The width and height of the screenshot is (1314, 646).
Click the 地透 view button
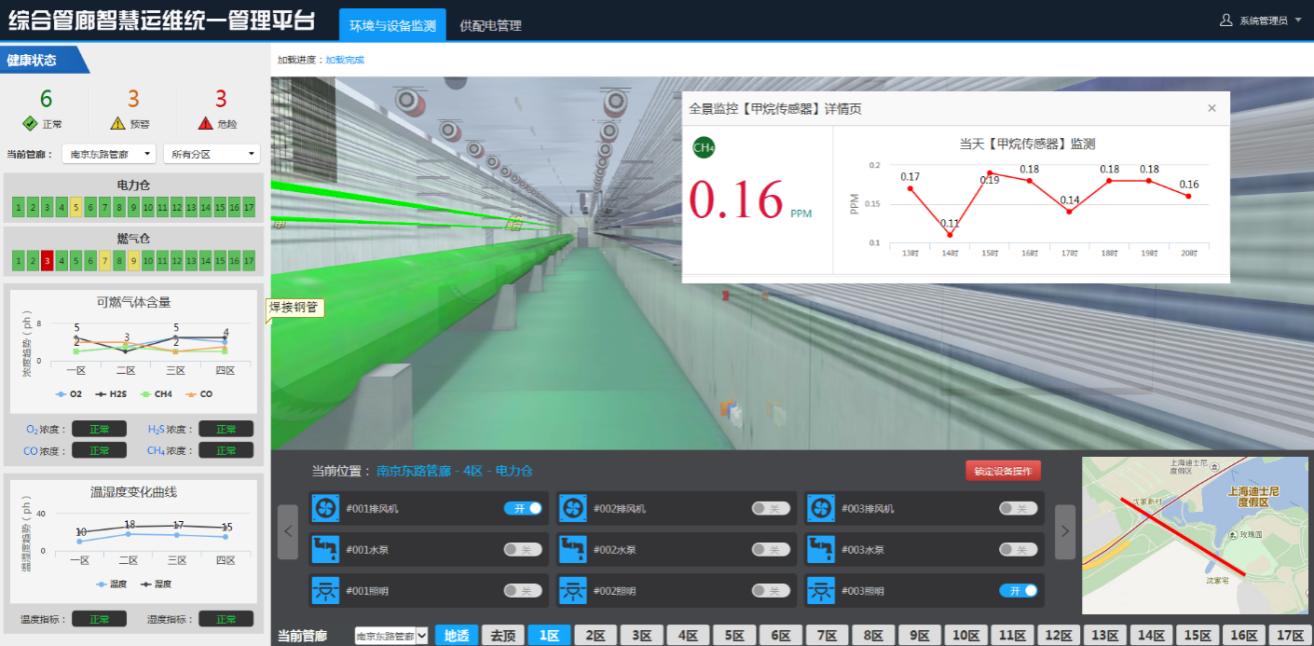tap(456, 636)
